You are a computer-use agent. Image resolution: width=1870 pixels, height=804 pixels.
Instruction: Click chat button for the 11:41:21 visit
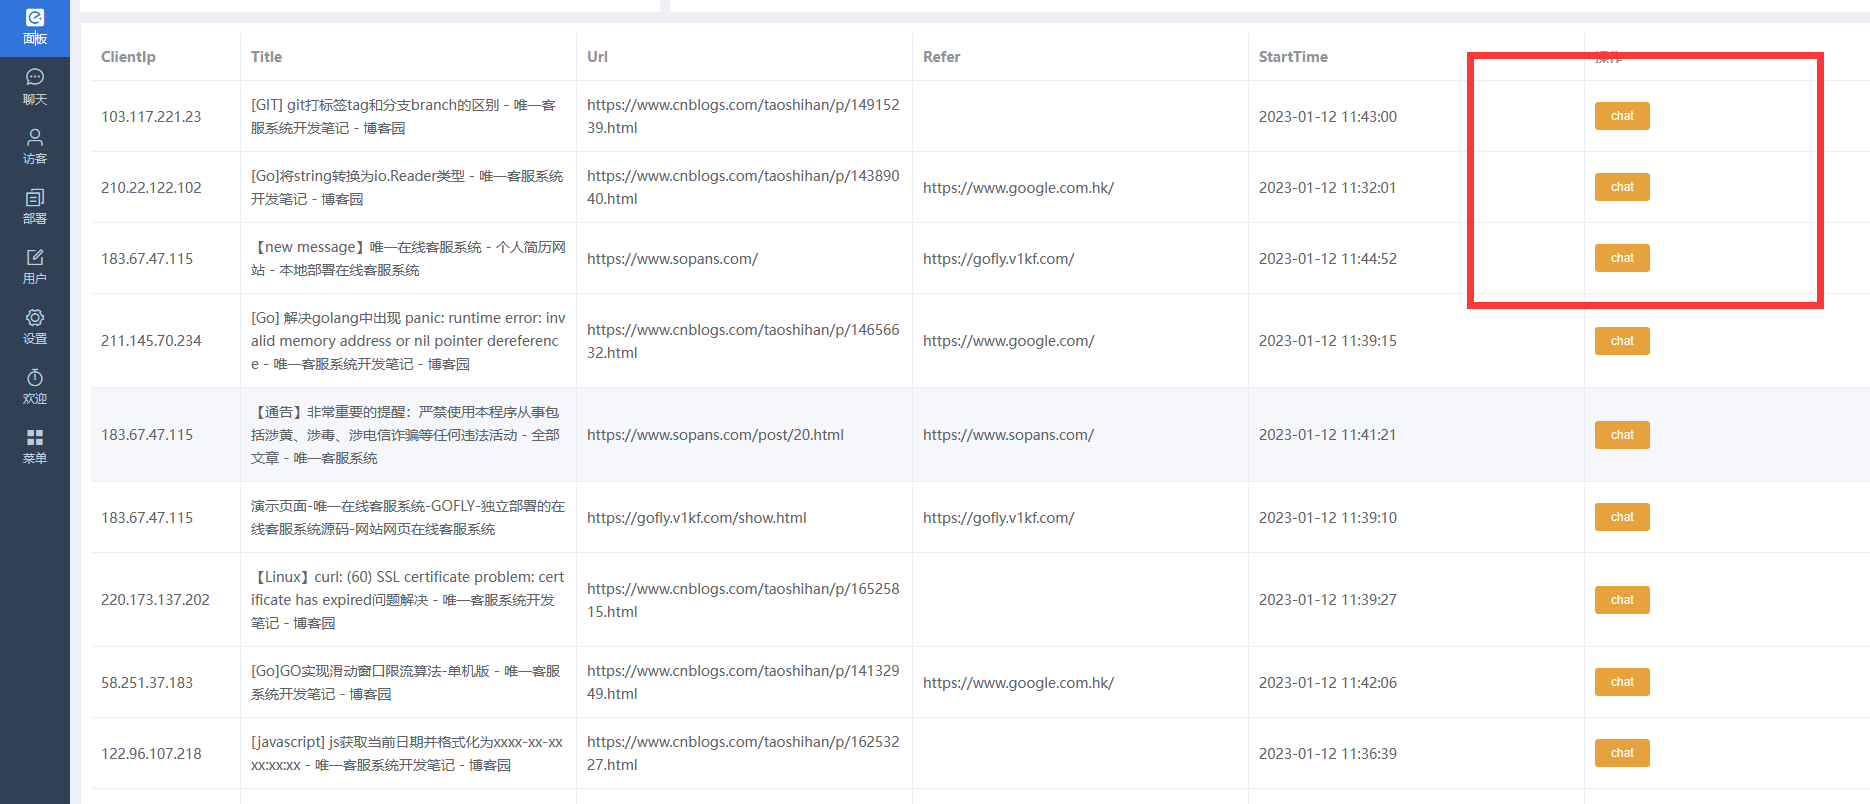[1621, 435]
